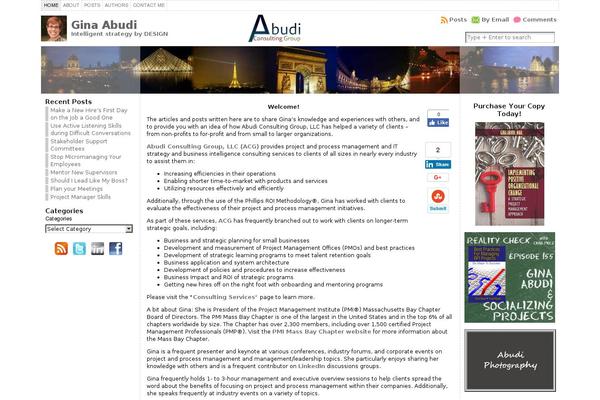
Task: Click the By Email subscription icon
Action: click(x=475, y=20)
